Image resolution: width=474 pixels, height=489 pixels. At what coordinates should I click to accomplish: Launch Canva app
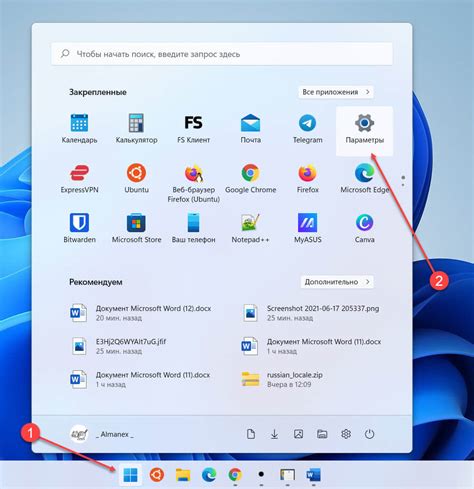pyautogui.click(x=364, y=229)
